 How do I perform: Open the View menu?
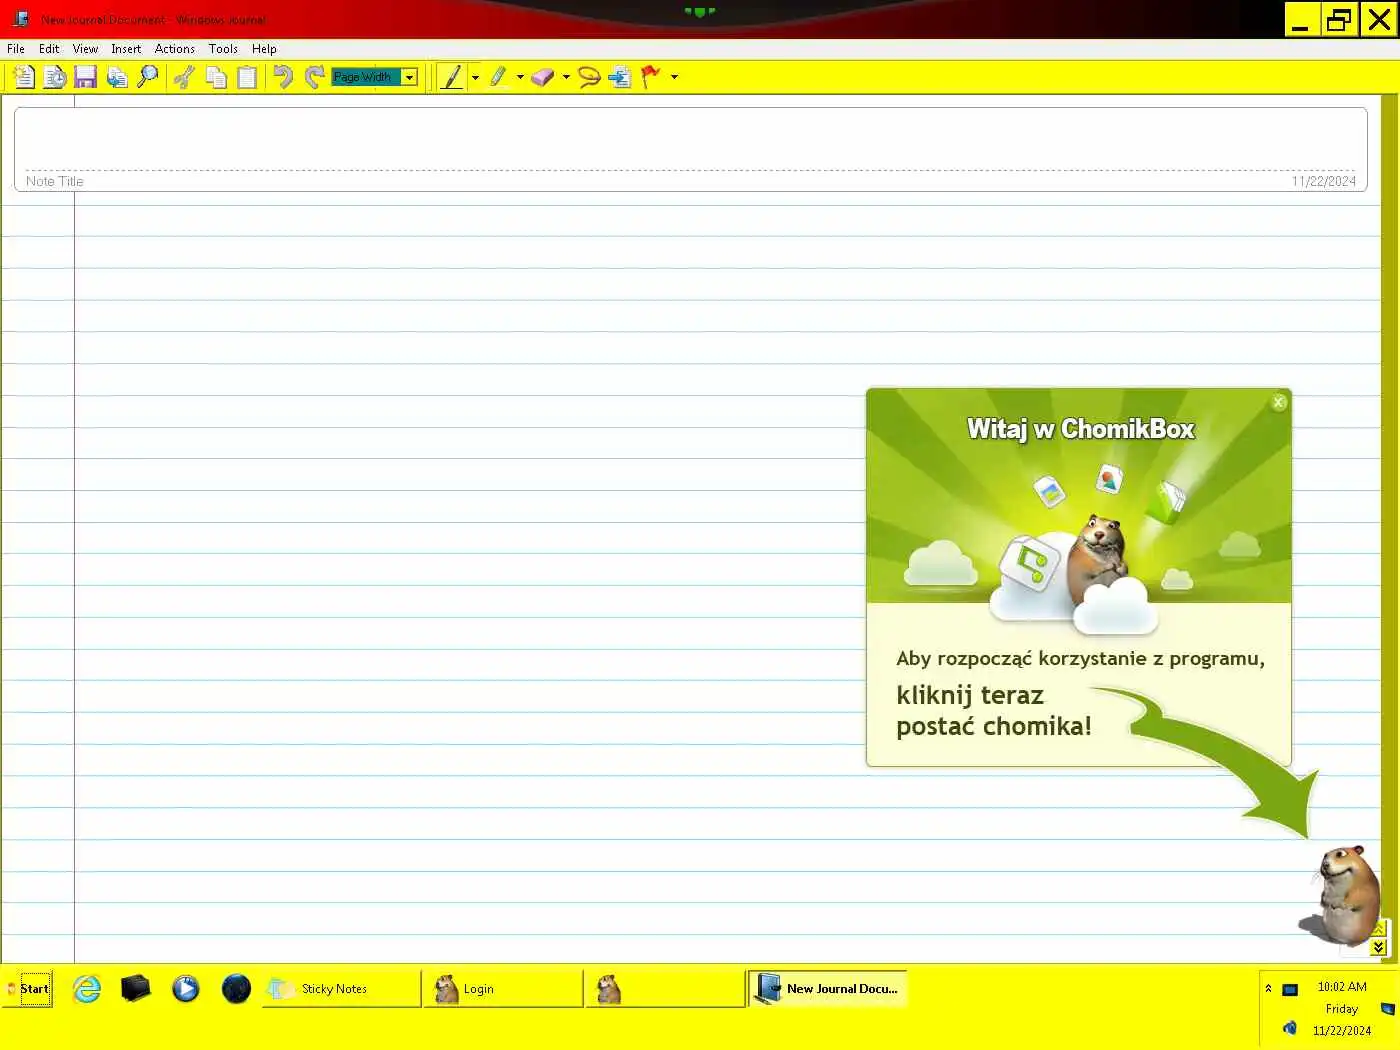85,49
